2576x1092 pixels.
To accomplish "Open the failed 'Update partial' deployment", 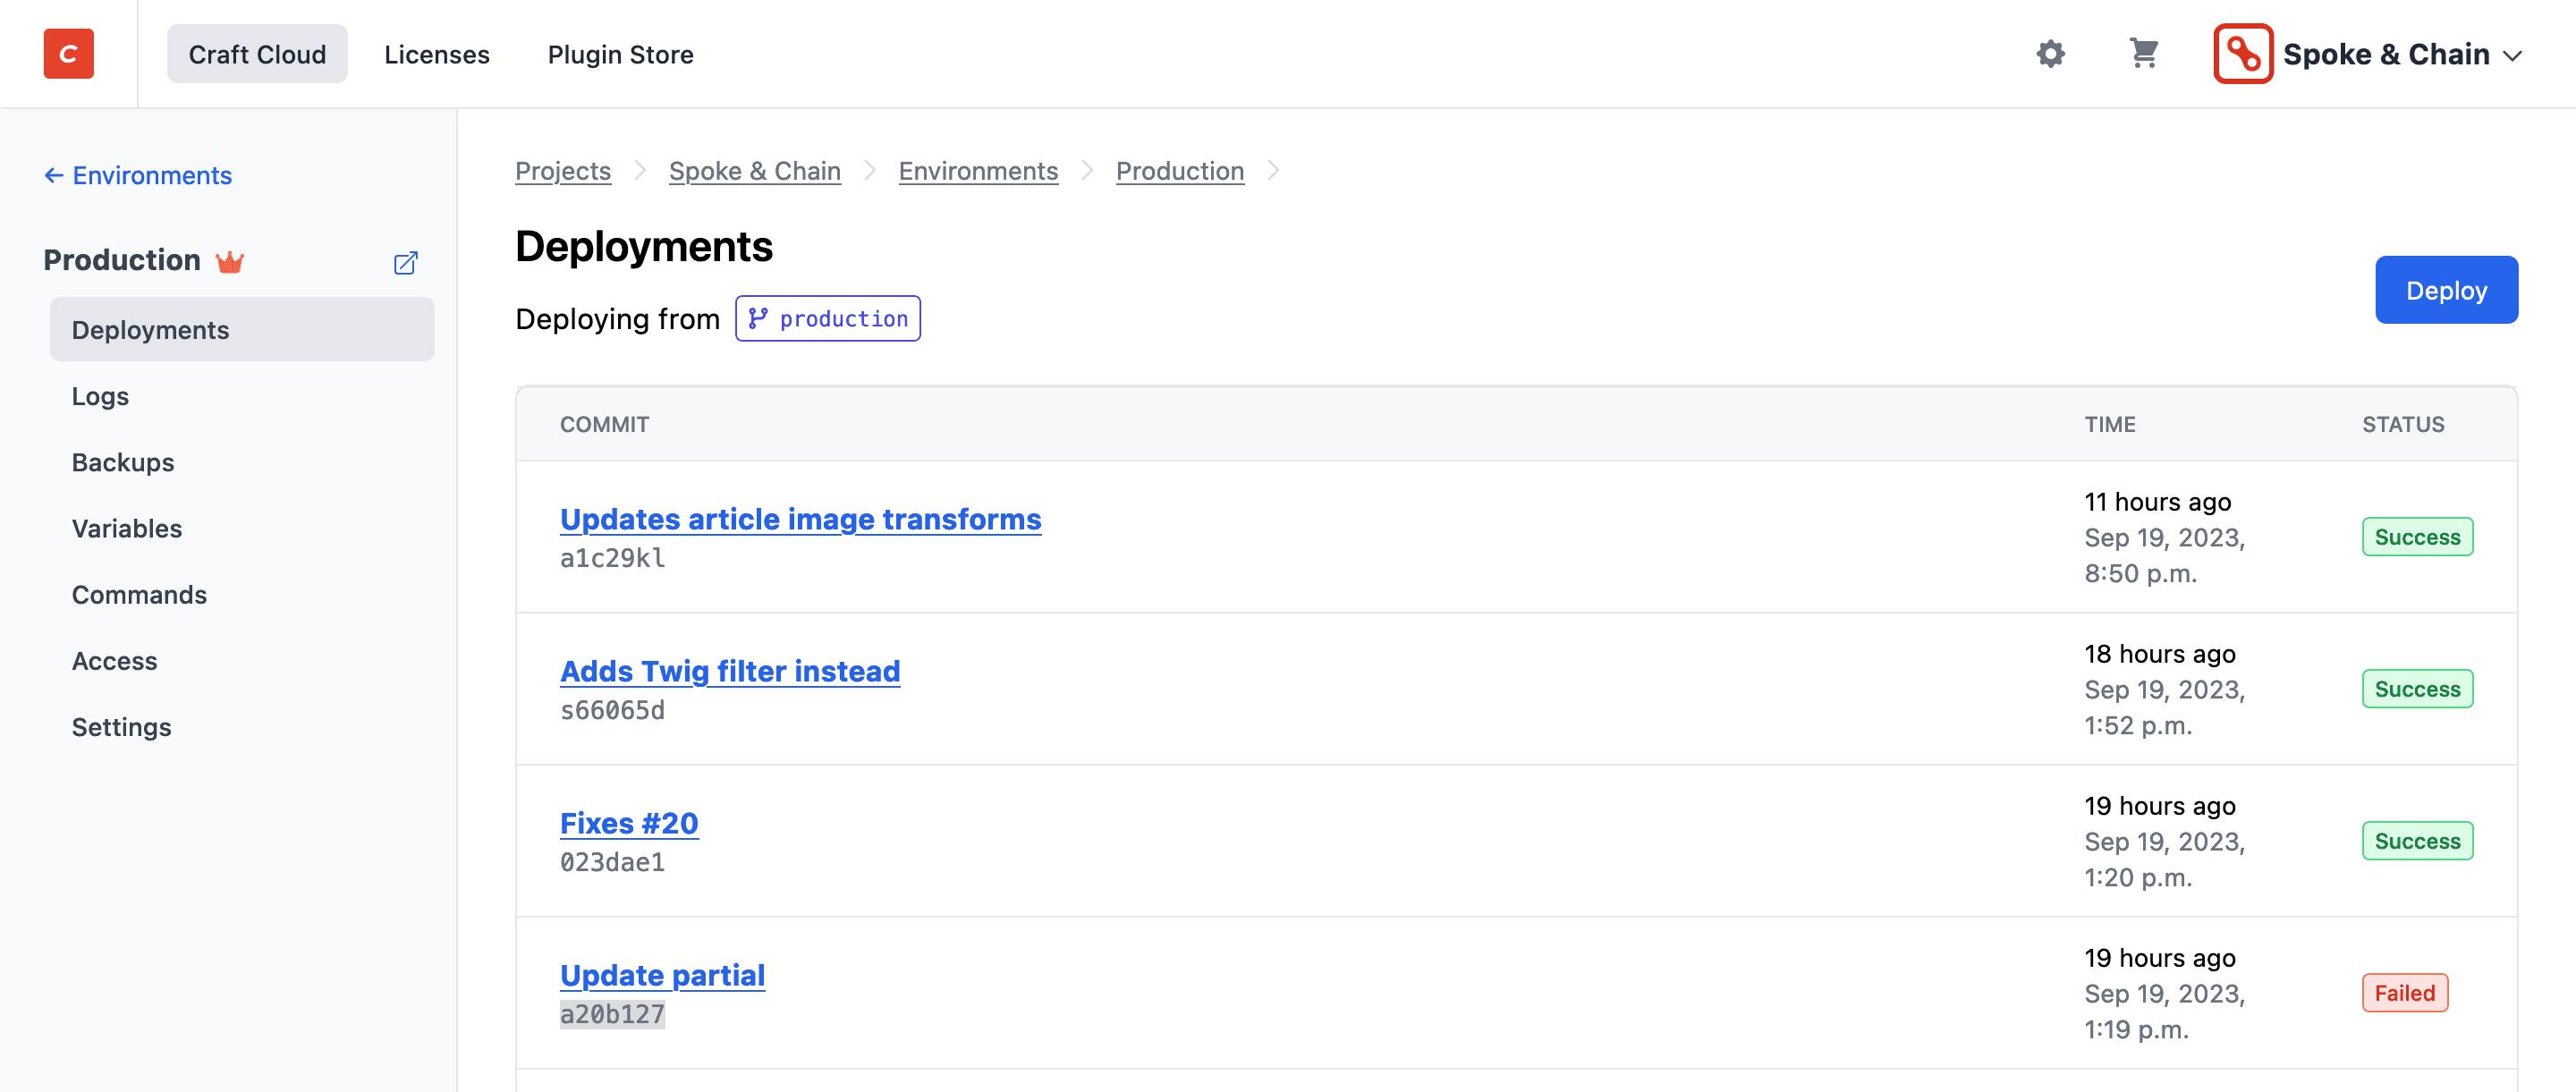I will pyautogui.click(x=662, y=975).
